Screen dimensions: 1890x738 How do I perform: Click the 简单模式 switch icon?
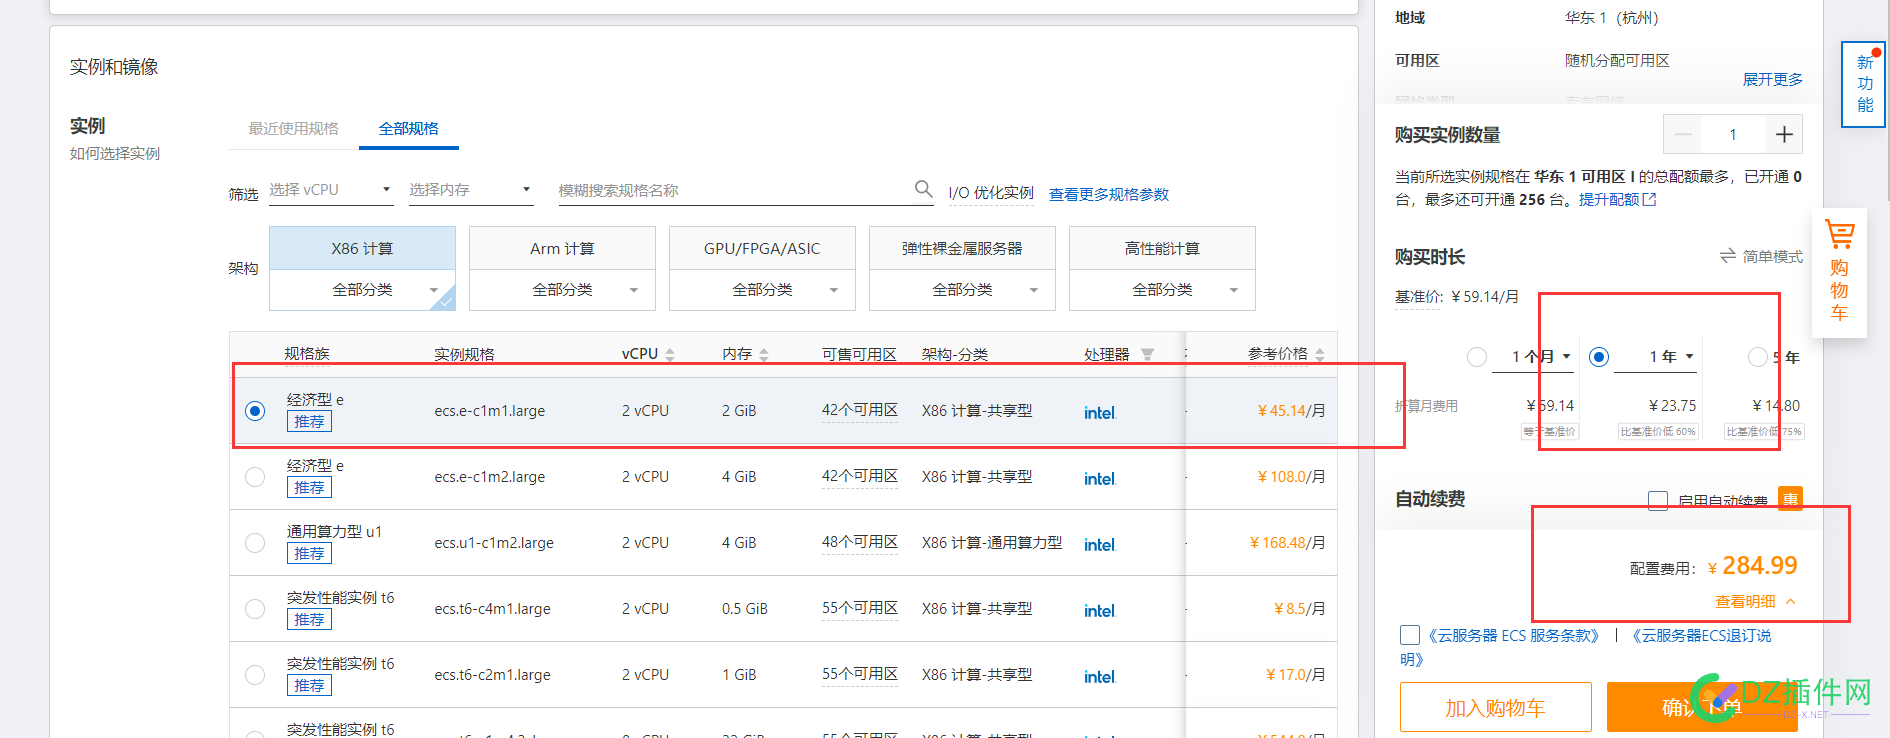click(x=1728, y=256)
